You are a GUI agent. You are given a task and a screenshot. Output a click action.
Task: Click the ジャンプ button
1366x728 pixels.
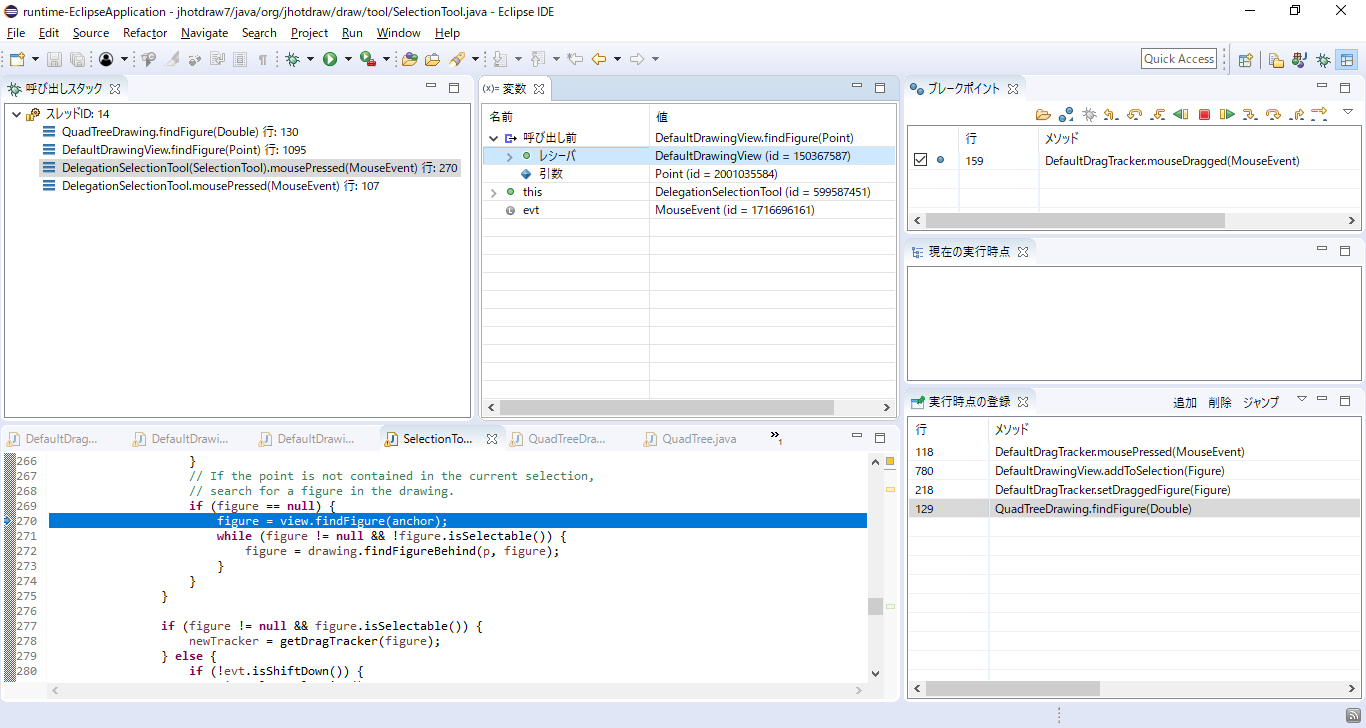point(1261,402)
